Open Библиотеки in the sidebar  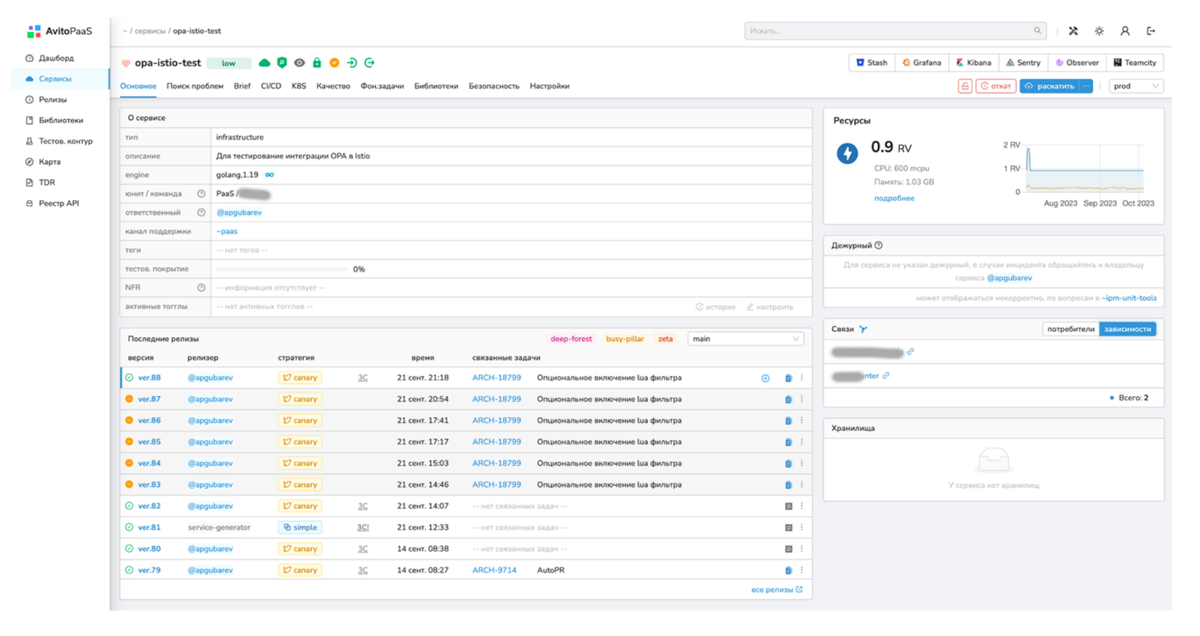point(61,120)
